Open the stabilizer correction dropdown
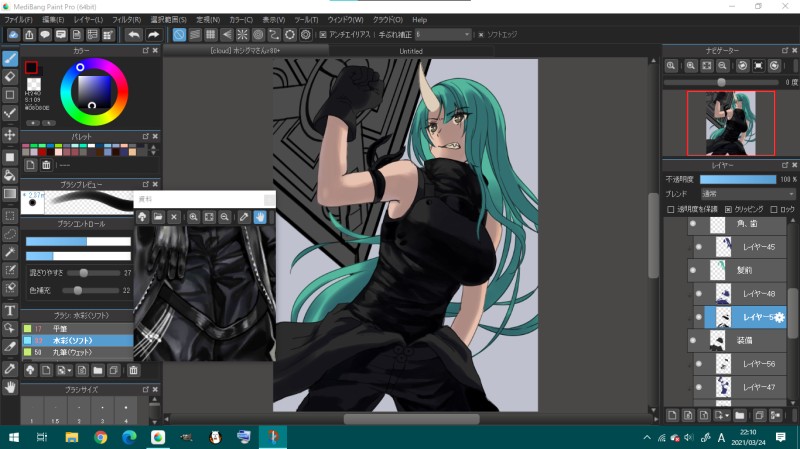Image resolution: width=800 pixels, height=449 pixels. point(442,35)
